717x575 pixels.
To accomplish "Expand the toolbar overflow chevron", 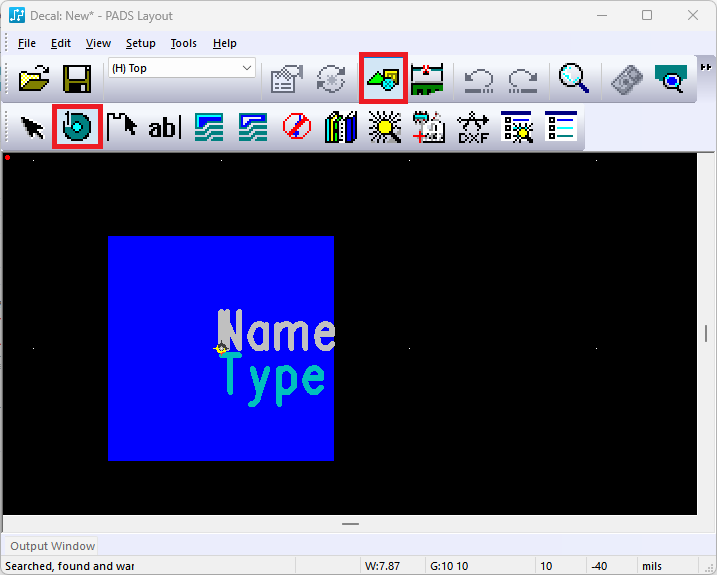I will pyautogui.click(x=706, y=66).
